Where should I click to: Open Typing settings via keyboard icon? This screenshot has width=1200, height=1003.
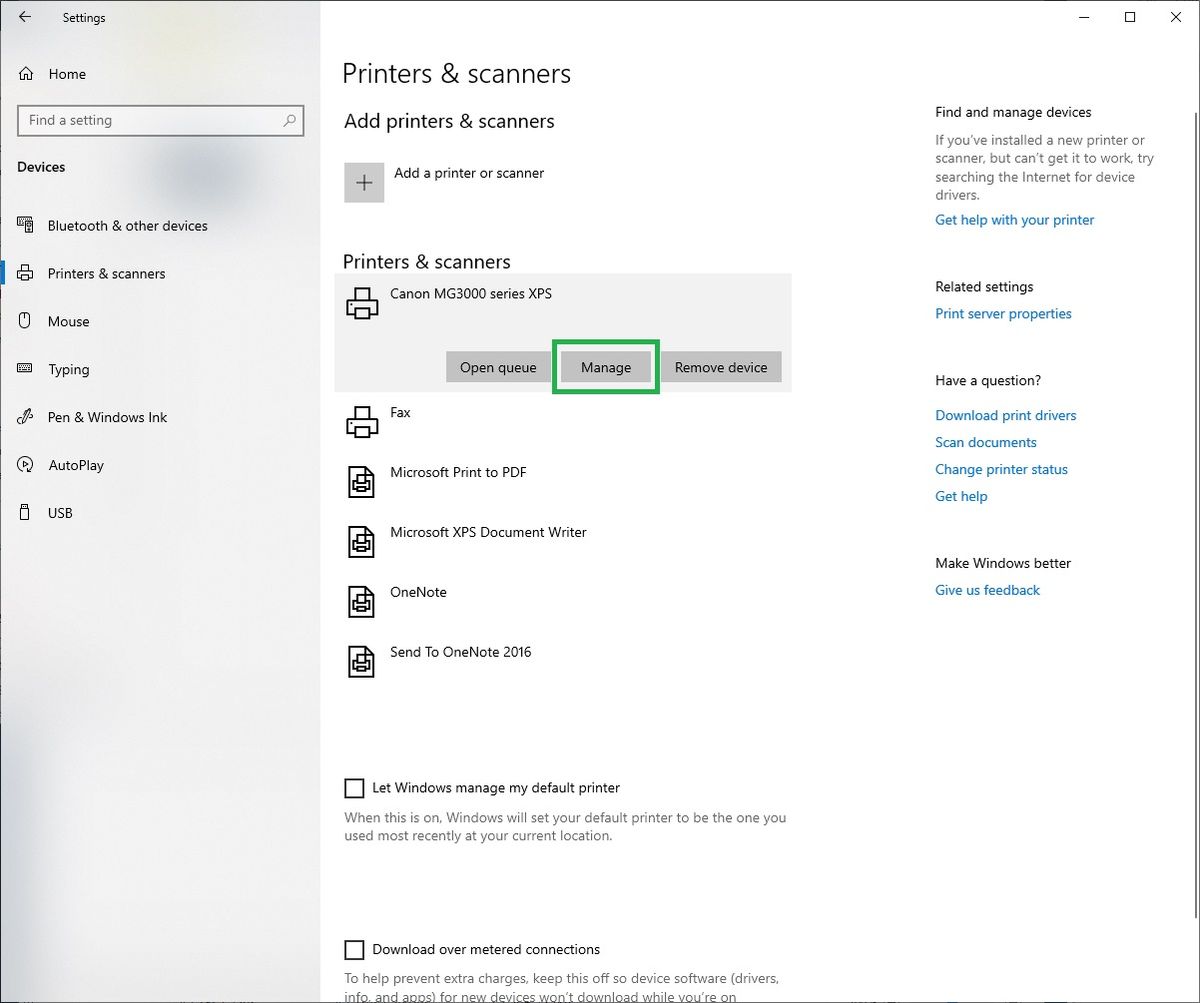click(25, 369)
